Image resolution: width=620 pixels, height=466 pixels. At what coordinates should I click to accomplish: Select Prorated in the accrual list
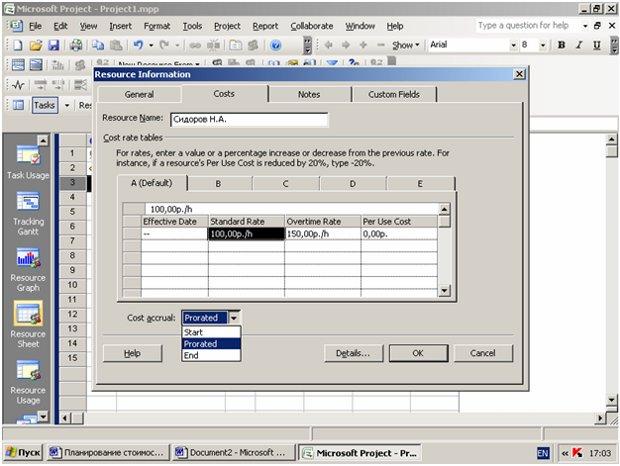[x=211, y=344]
